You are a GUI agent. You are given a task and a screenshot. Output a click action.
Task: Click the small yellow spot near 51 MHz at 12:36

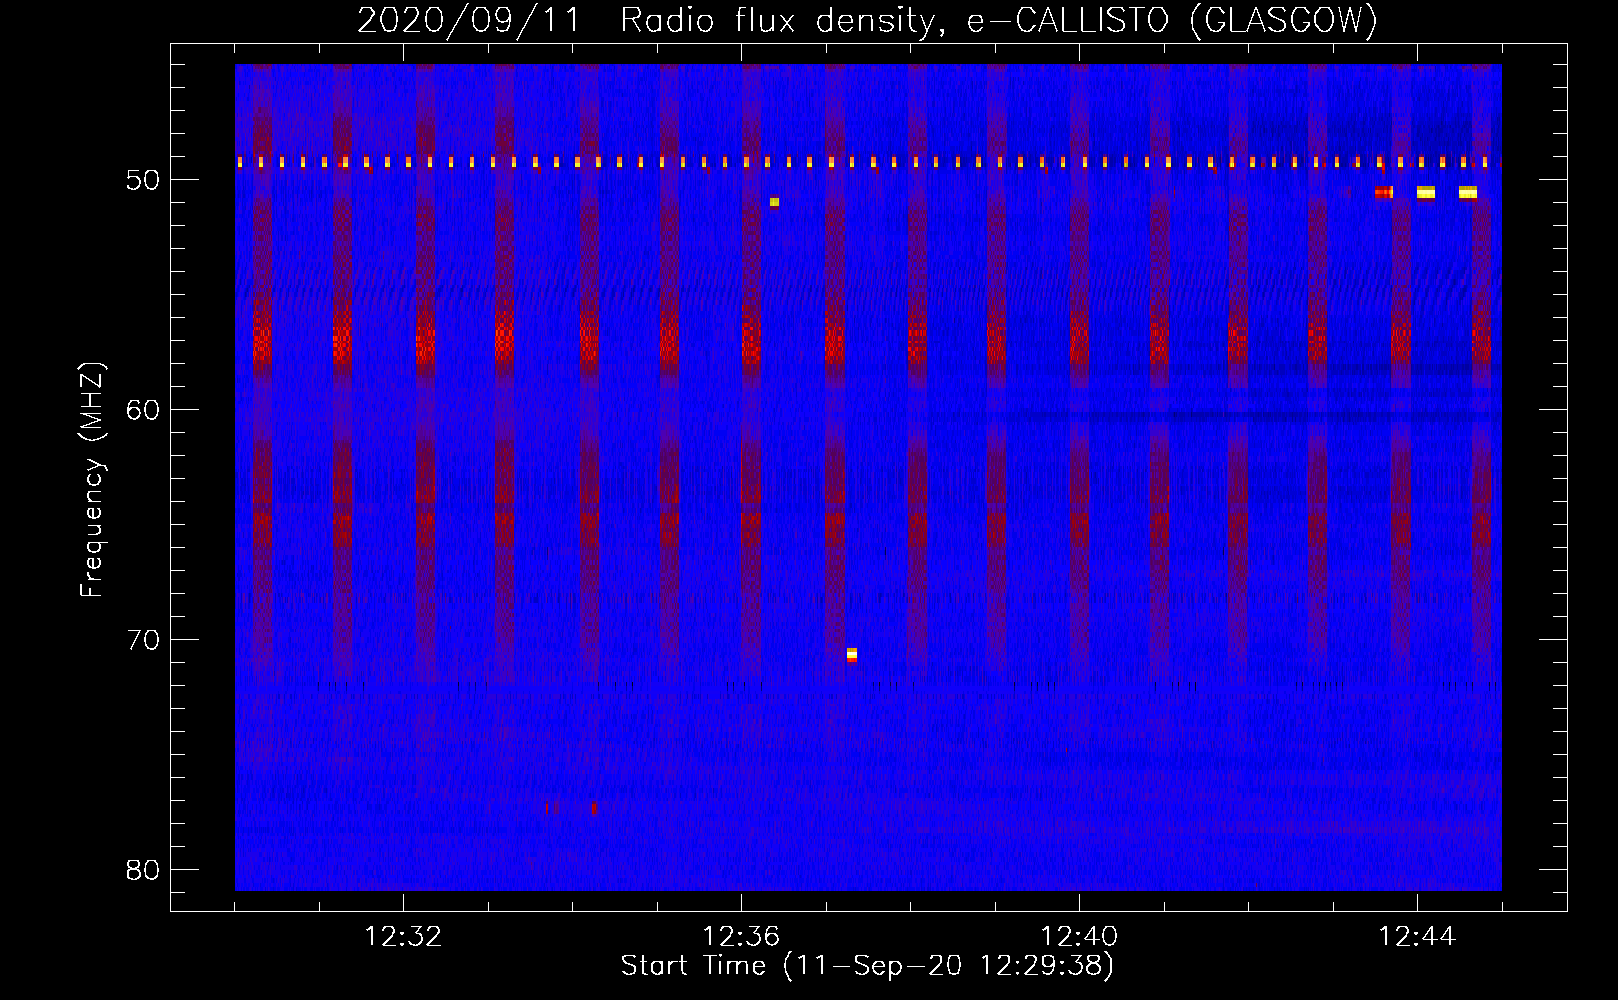click(x=774, y=202)
